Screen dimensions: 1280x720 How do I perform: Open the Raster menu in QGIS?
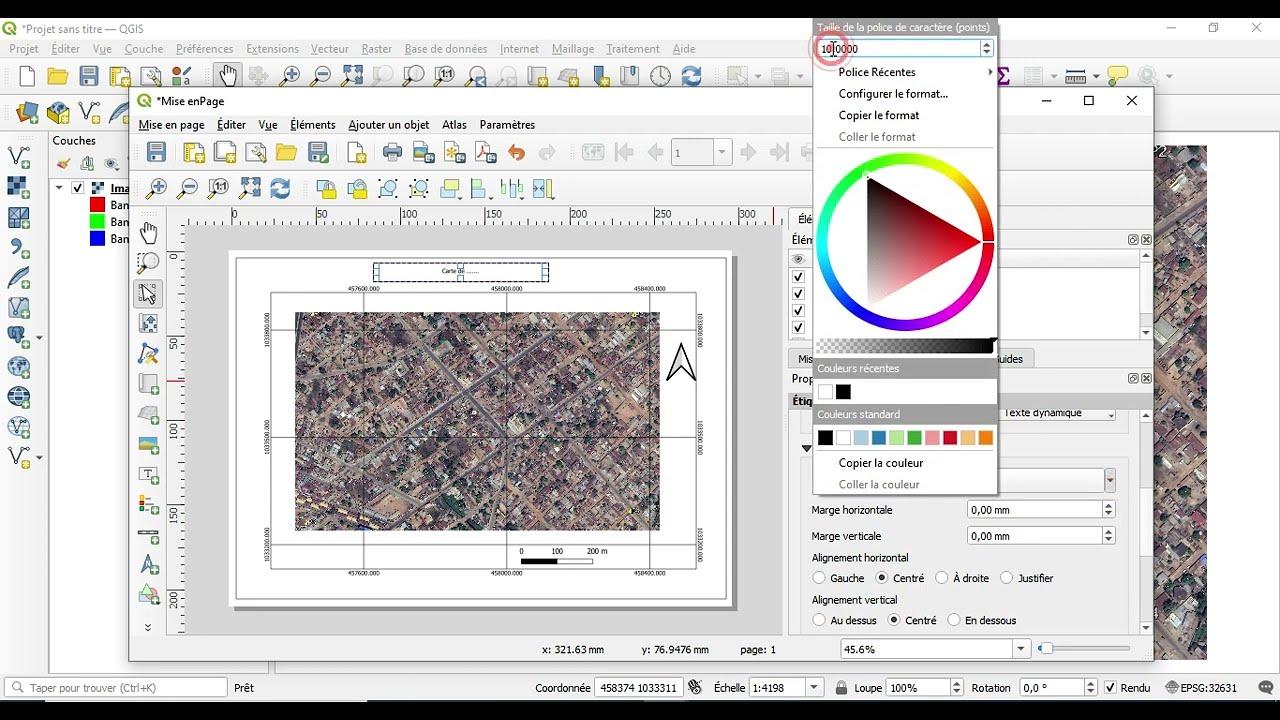[377, 49]
